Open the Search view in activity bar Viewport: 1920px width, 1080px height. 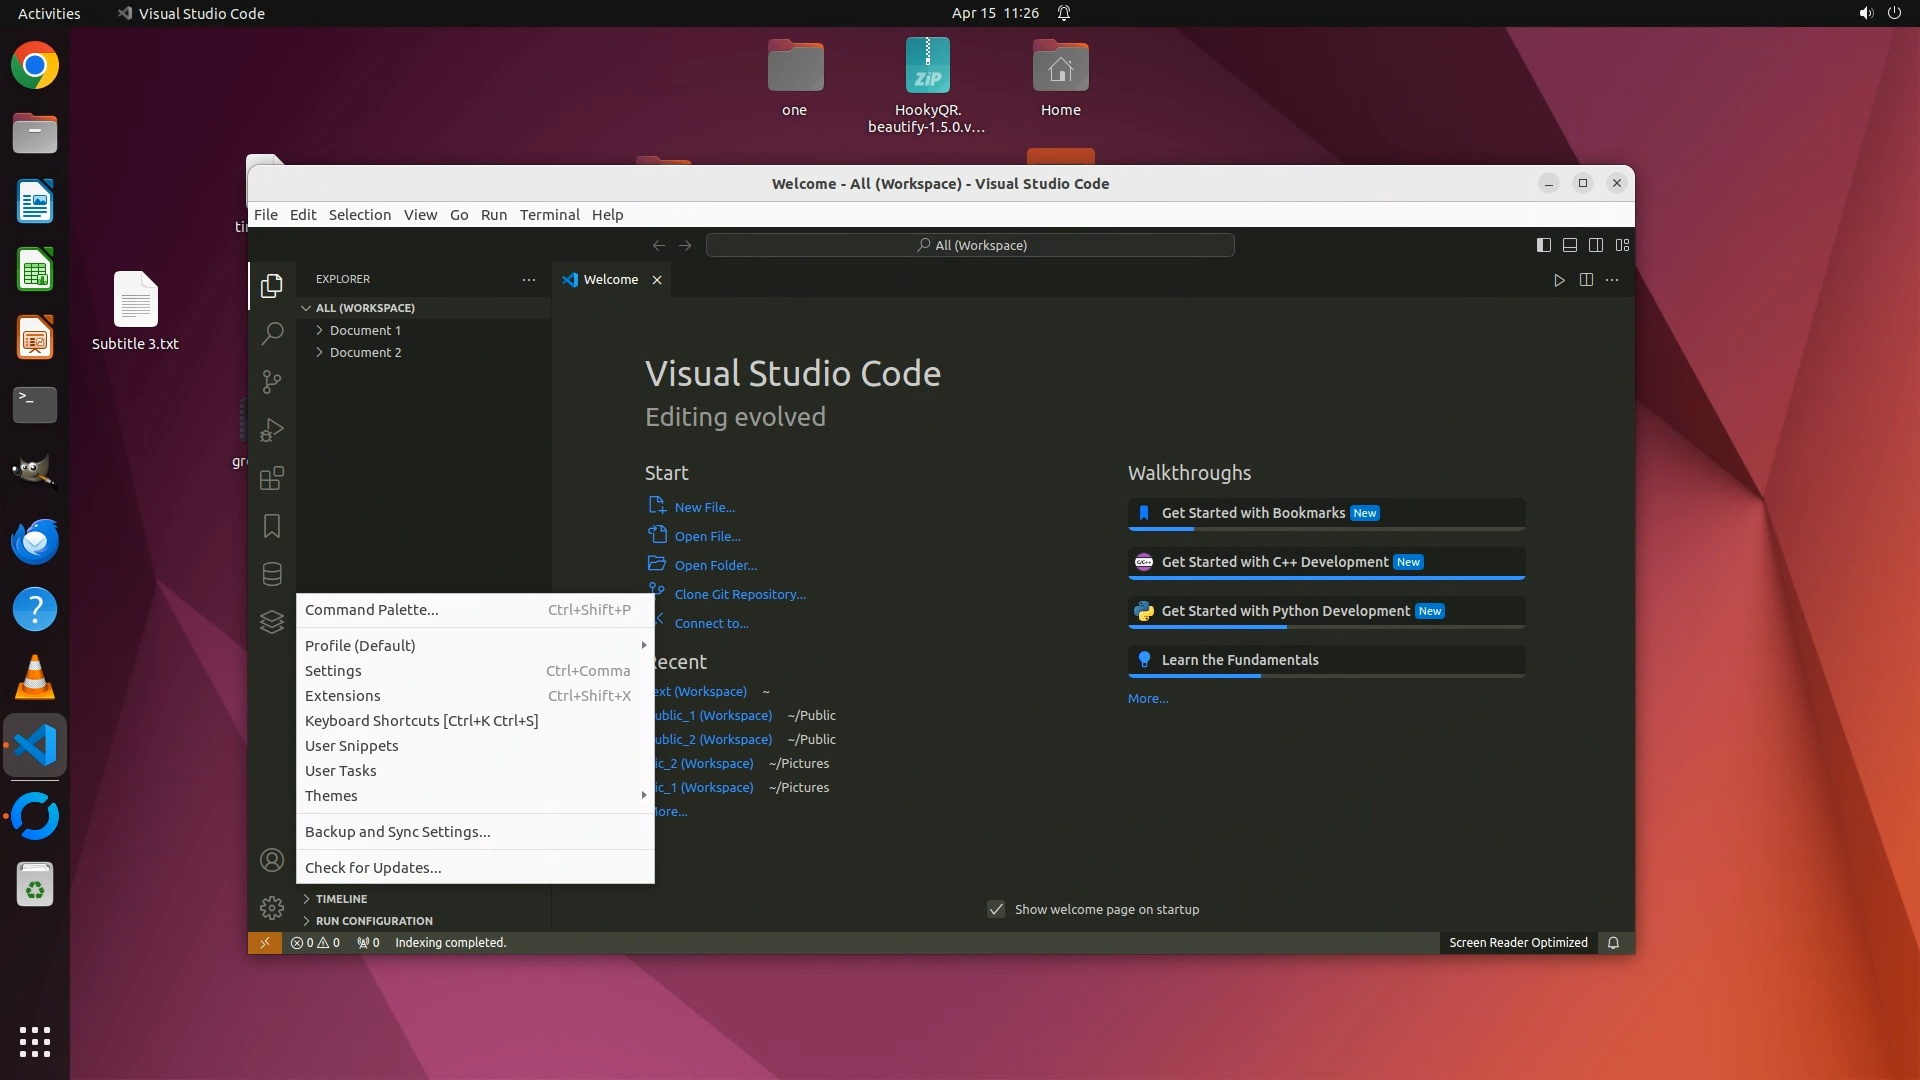(x=272, y=334)
